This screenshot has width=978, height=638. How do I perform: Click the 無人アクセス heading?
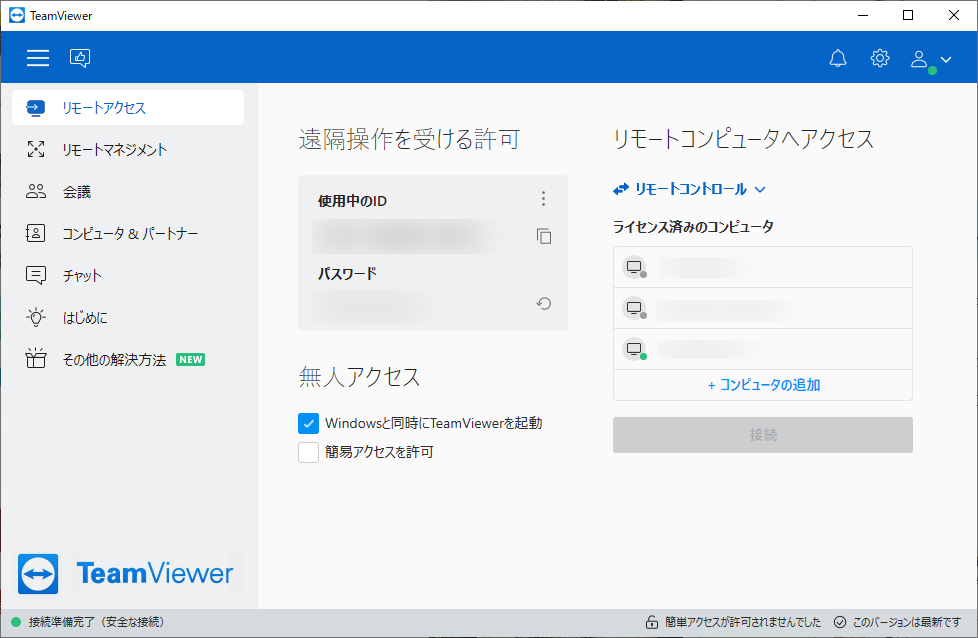pos(359,377)
